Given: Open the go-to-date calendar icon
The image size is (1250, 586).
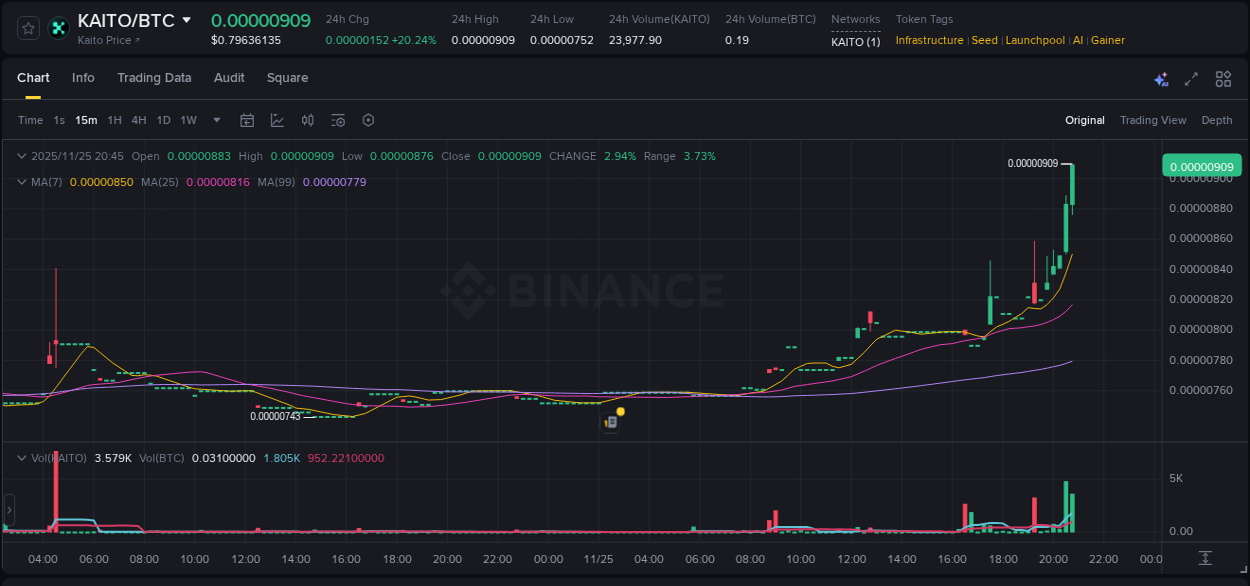Looking at the screenshot, I should point(247,120).
